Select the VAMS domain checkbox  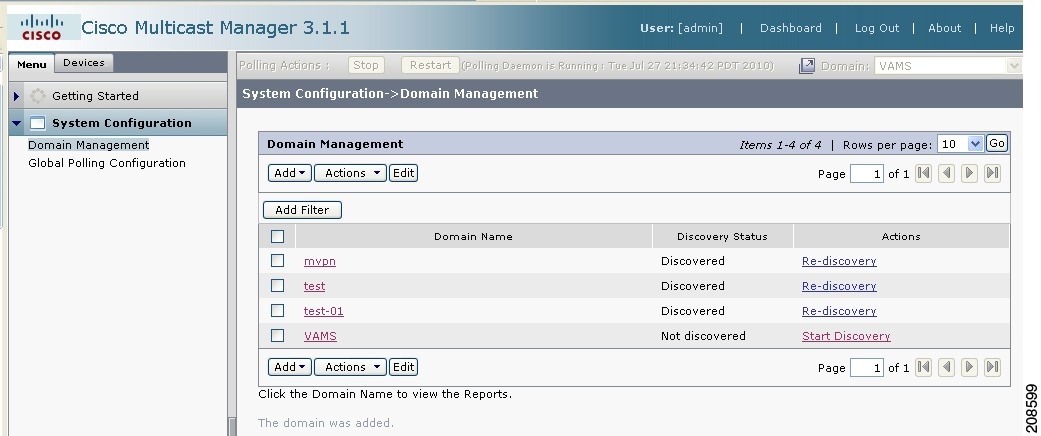[x=278, y=336]
